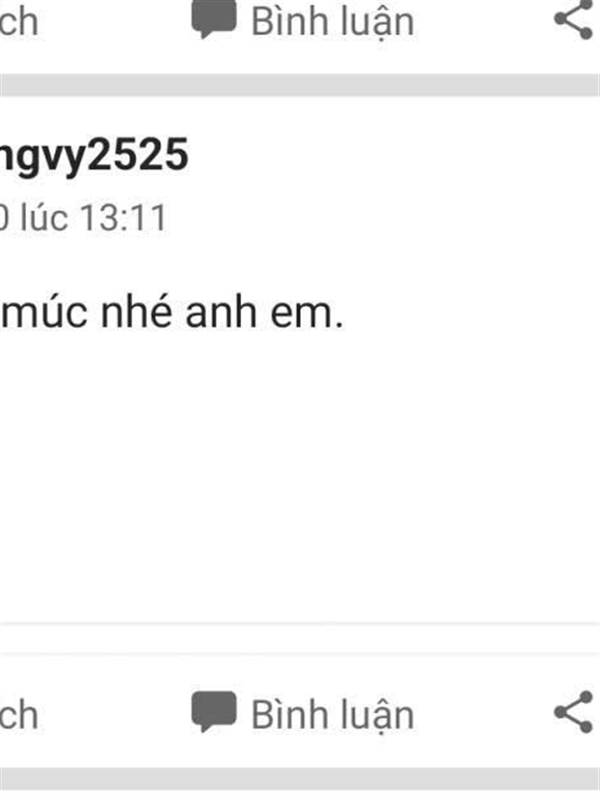Click the empty reaction strip between the two divider lines
Viewport: 600px width, 800px height.
tap(300, 639)
